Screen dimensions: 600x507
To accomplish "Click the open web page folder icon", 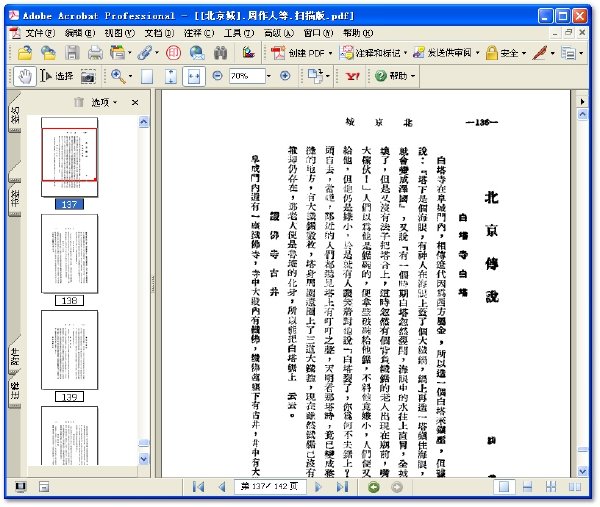I will point(49,53).
